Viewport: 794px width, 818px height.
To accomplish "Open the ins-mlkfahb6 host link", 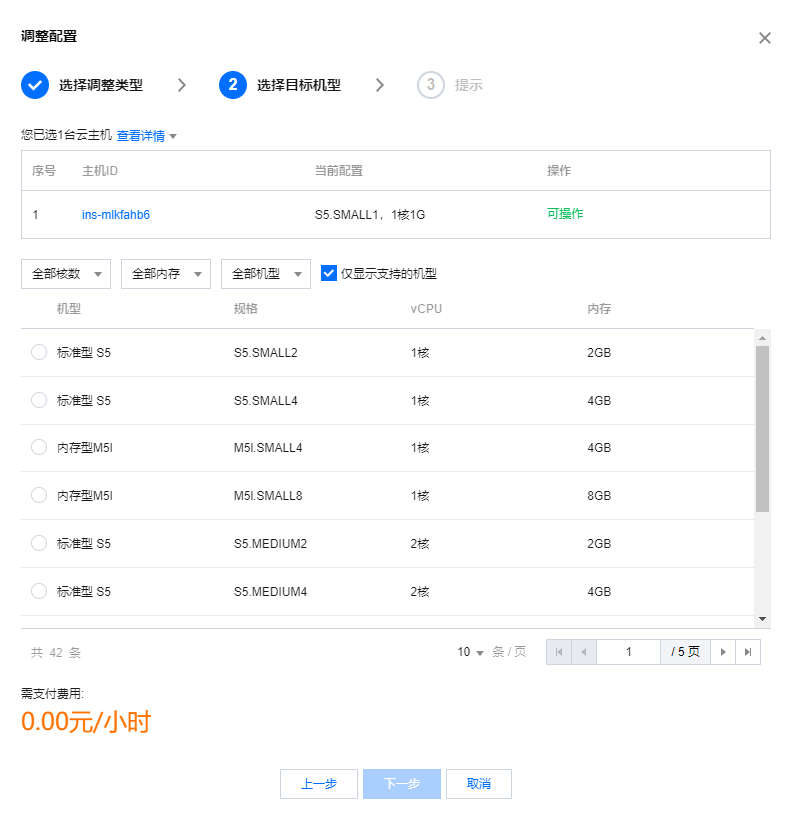I will point(116,214).
